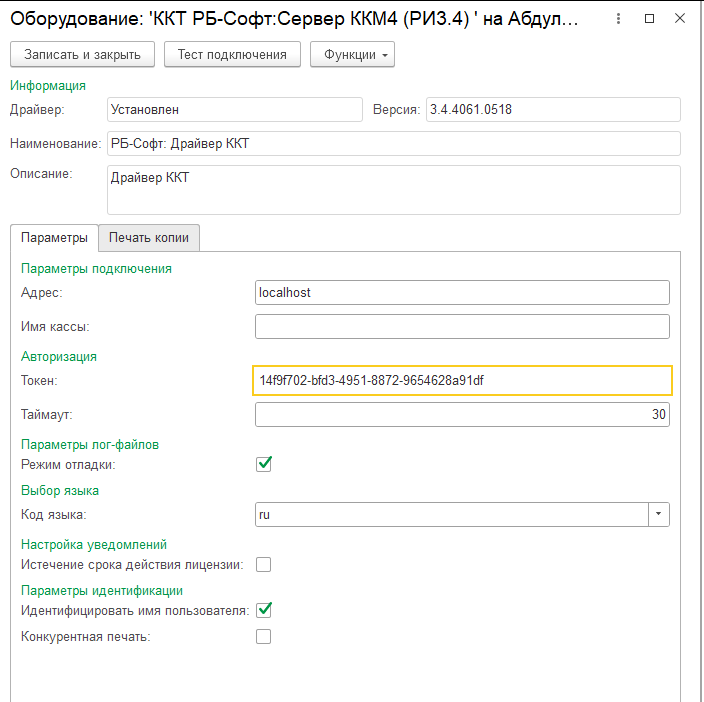The image size is (704, 702).
Task: Enable the 'Конкурентная печать' checkbox
Action: [264, 636]
